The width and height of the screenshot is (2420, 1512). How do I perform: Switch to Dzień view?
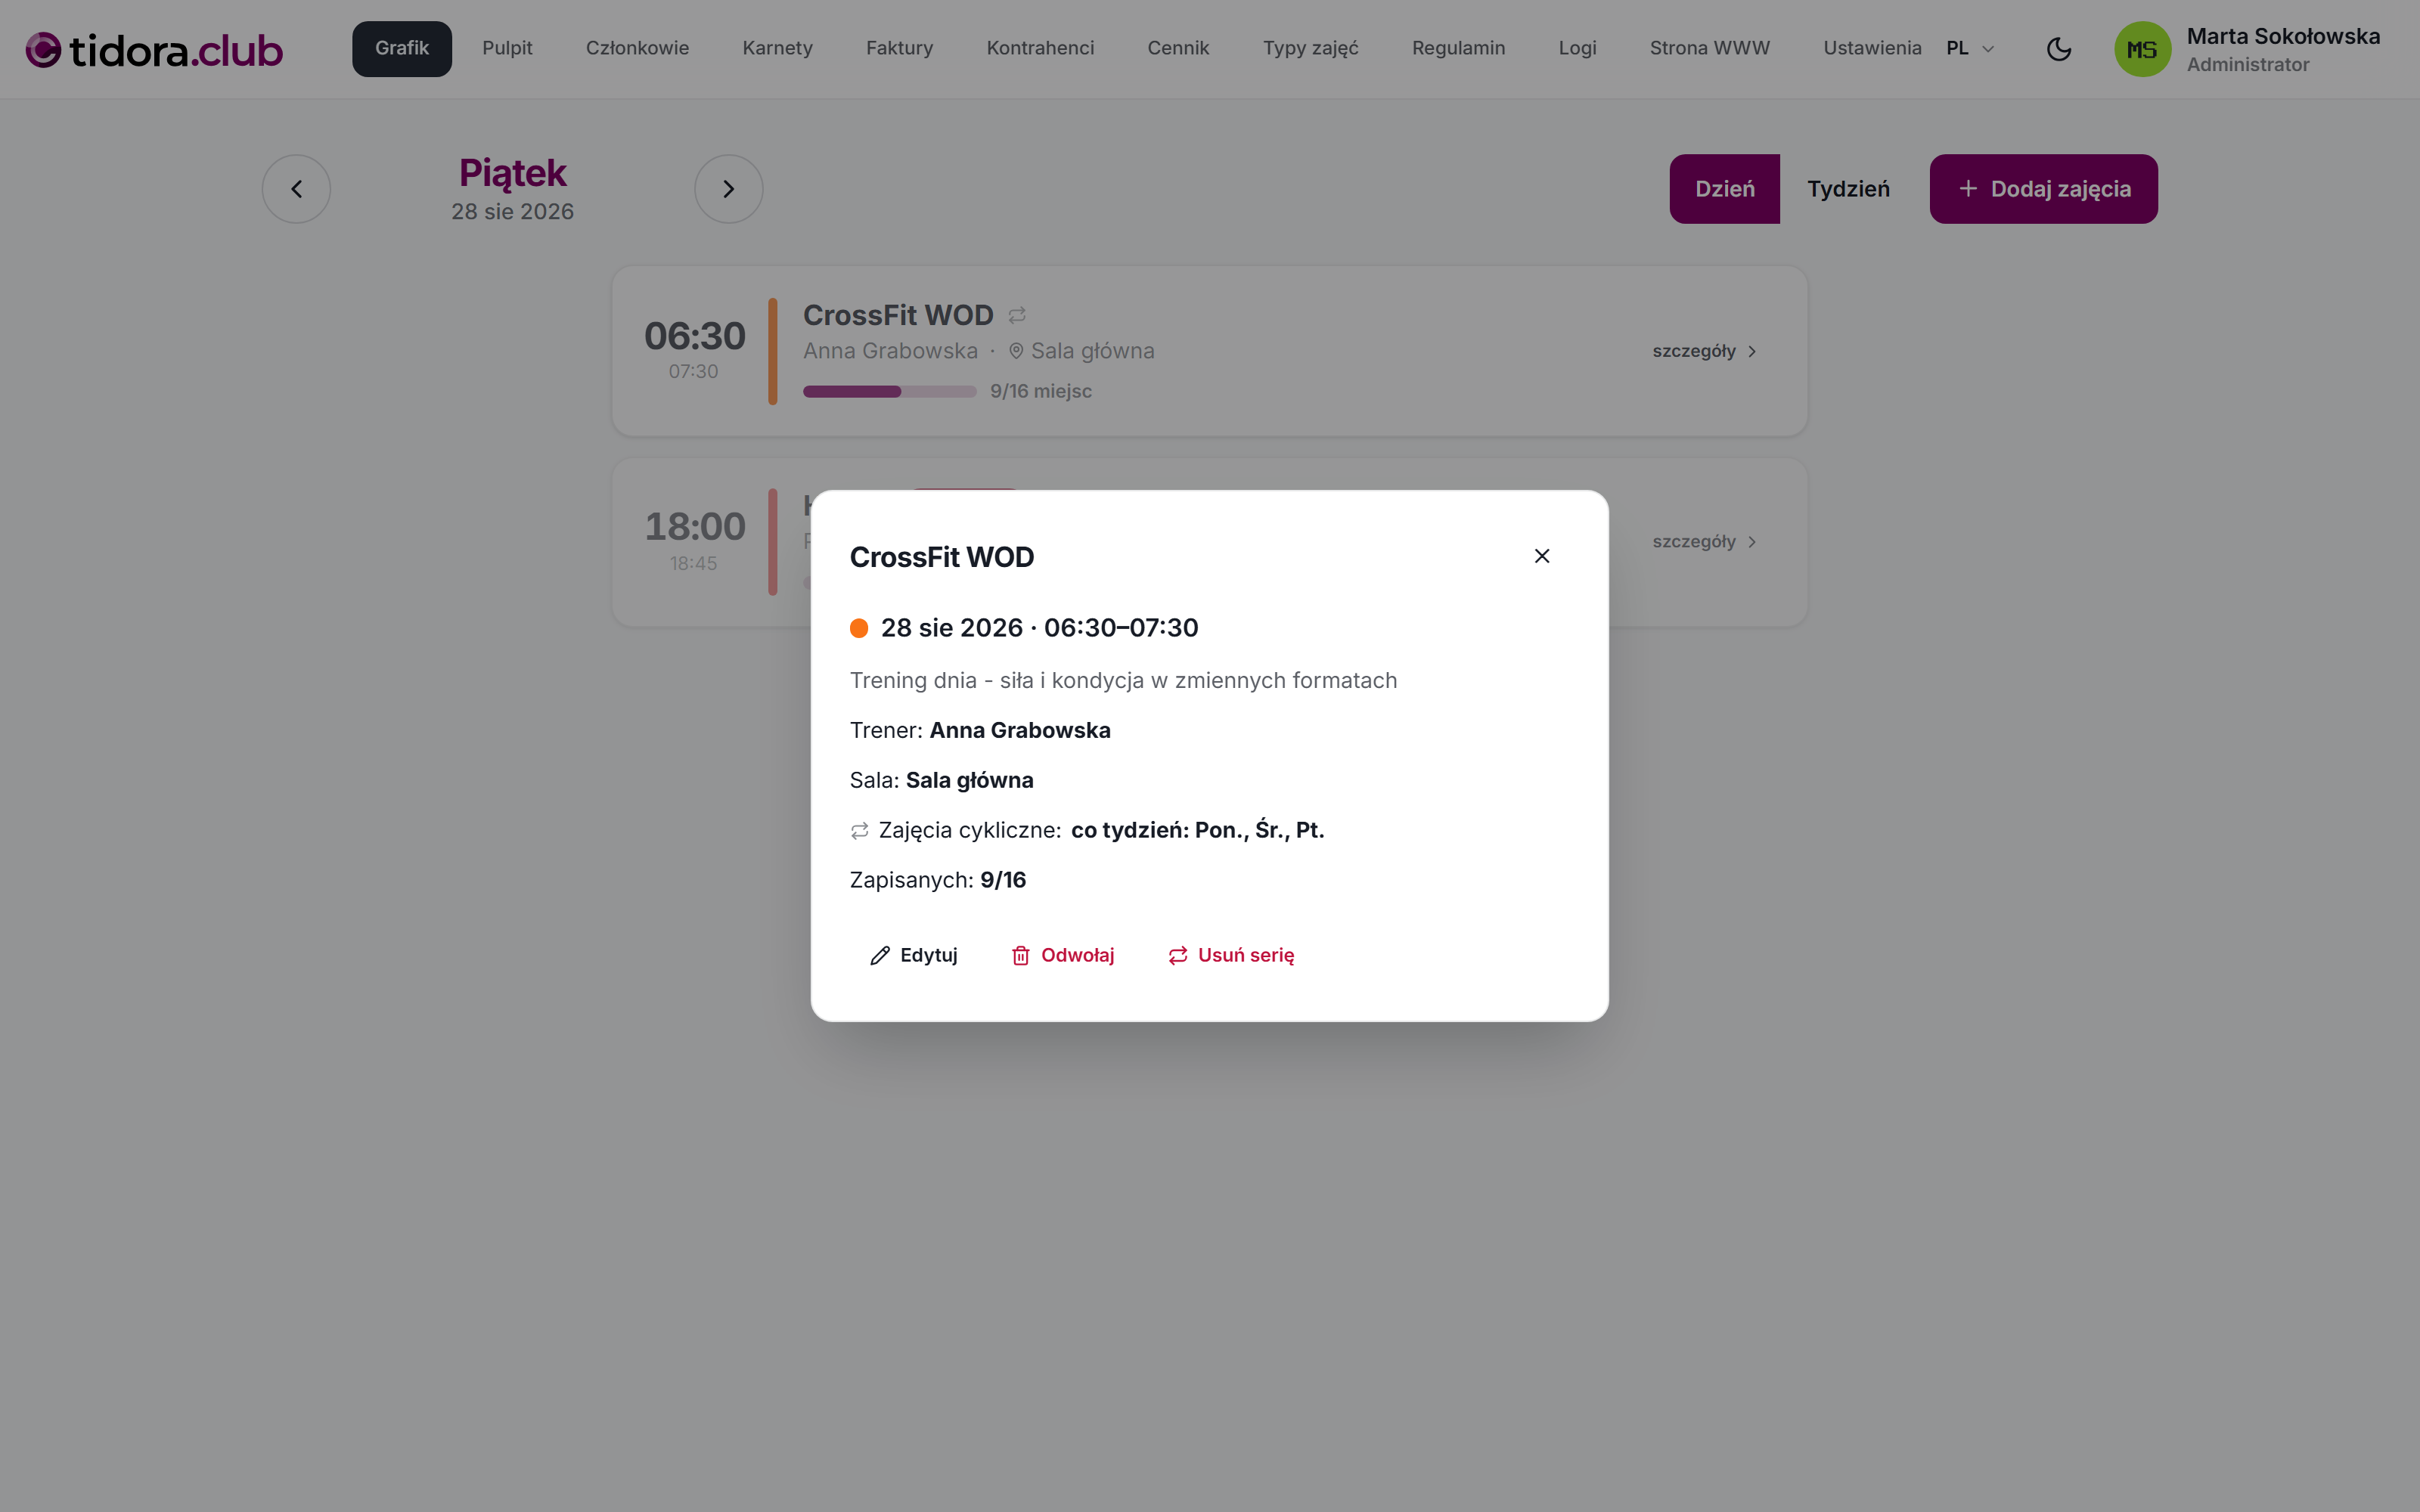pyautogui.click(x=1724, y=189)
